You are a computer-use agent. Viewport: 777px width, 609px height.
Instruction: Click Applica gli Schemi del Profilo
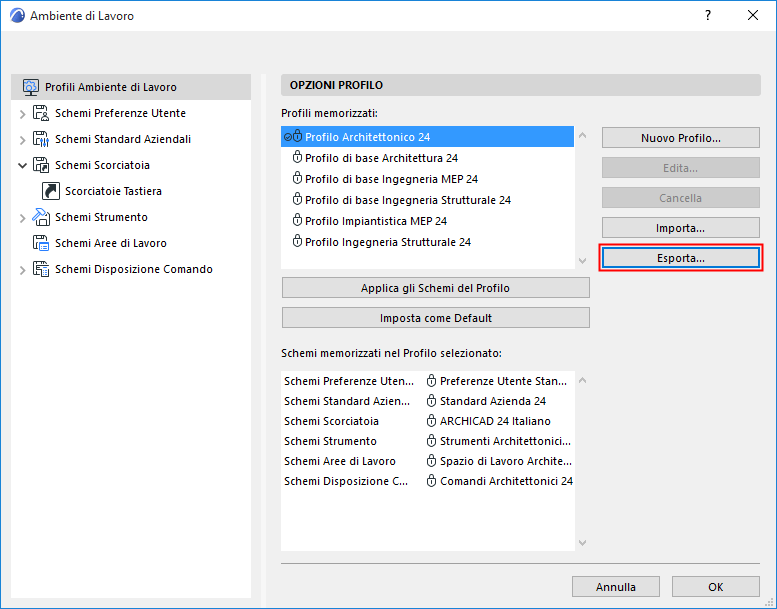tap(435, 288)
